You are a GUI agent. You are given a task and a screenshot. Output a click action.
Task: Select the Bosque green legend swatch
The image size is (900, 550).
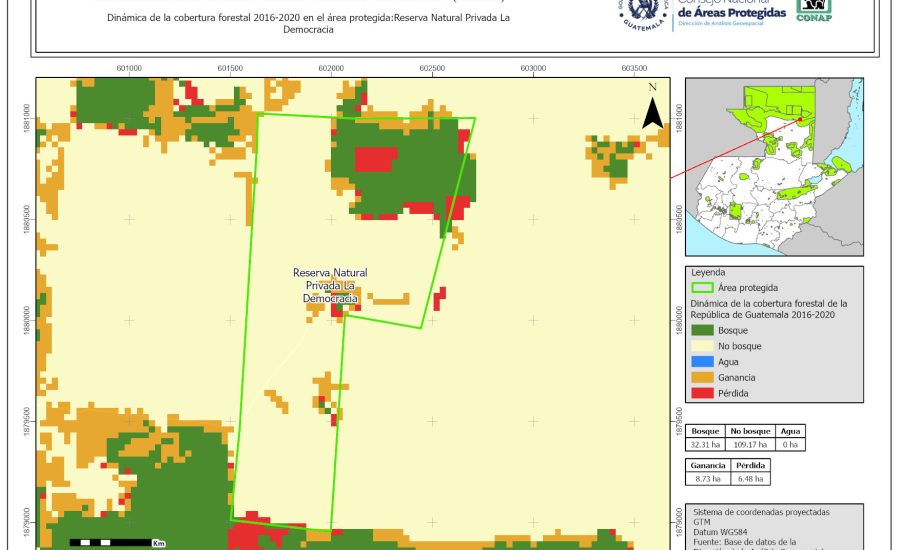click(x=703, y=330)
